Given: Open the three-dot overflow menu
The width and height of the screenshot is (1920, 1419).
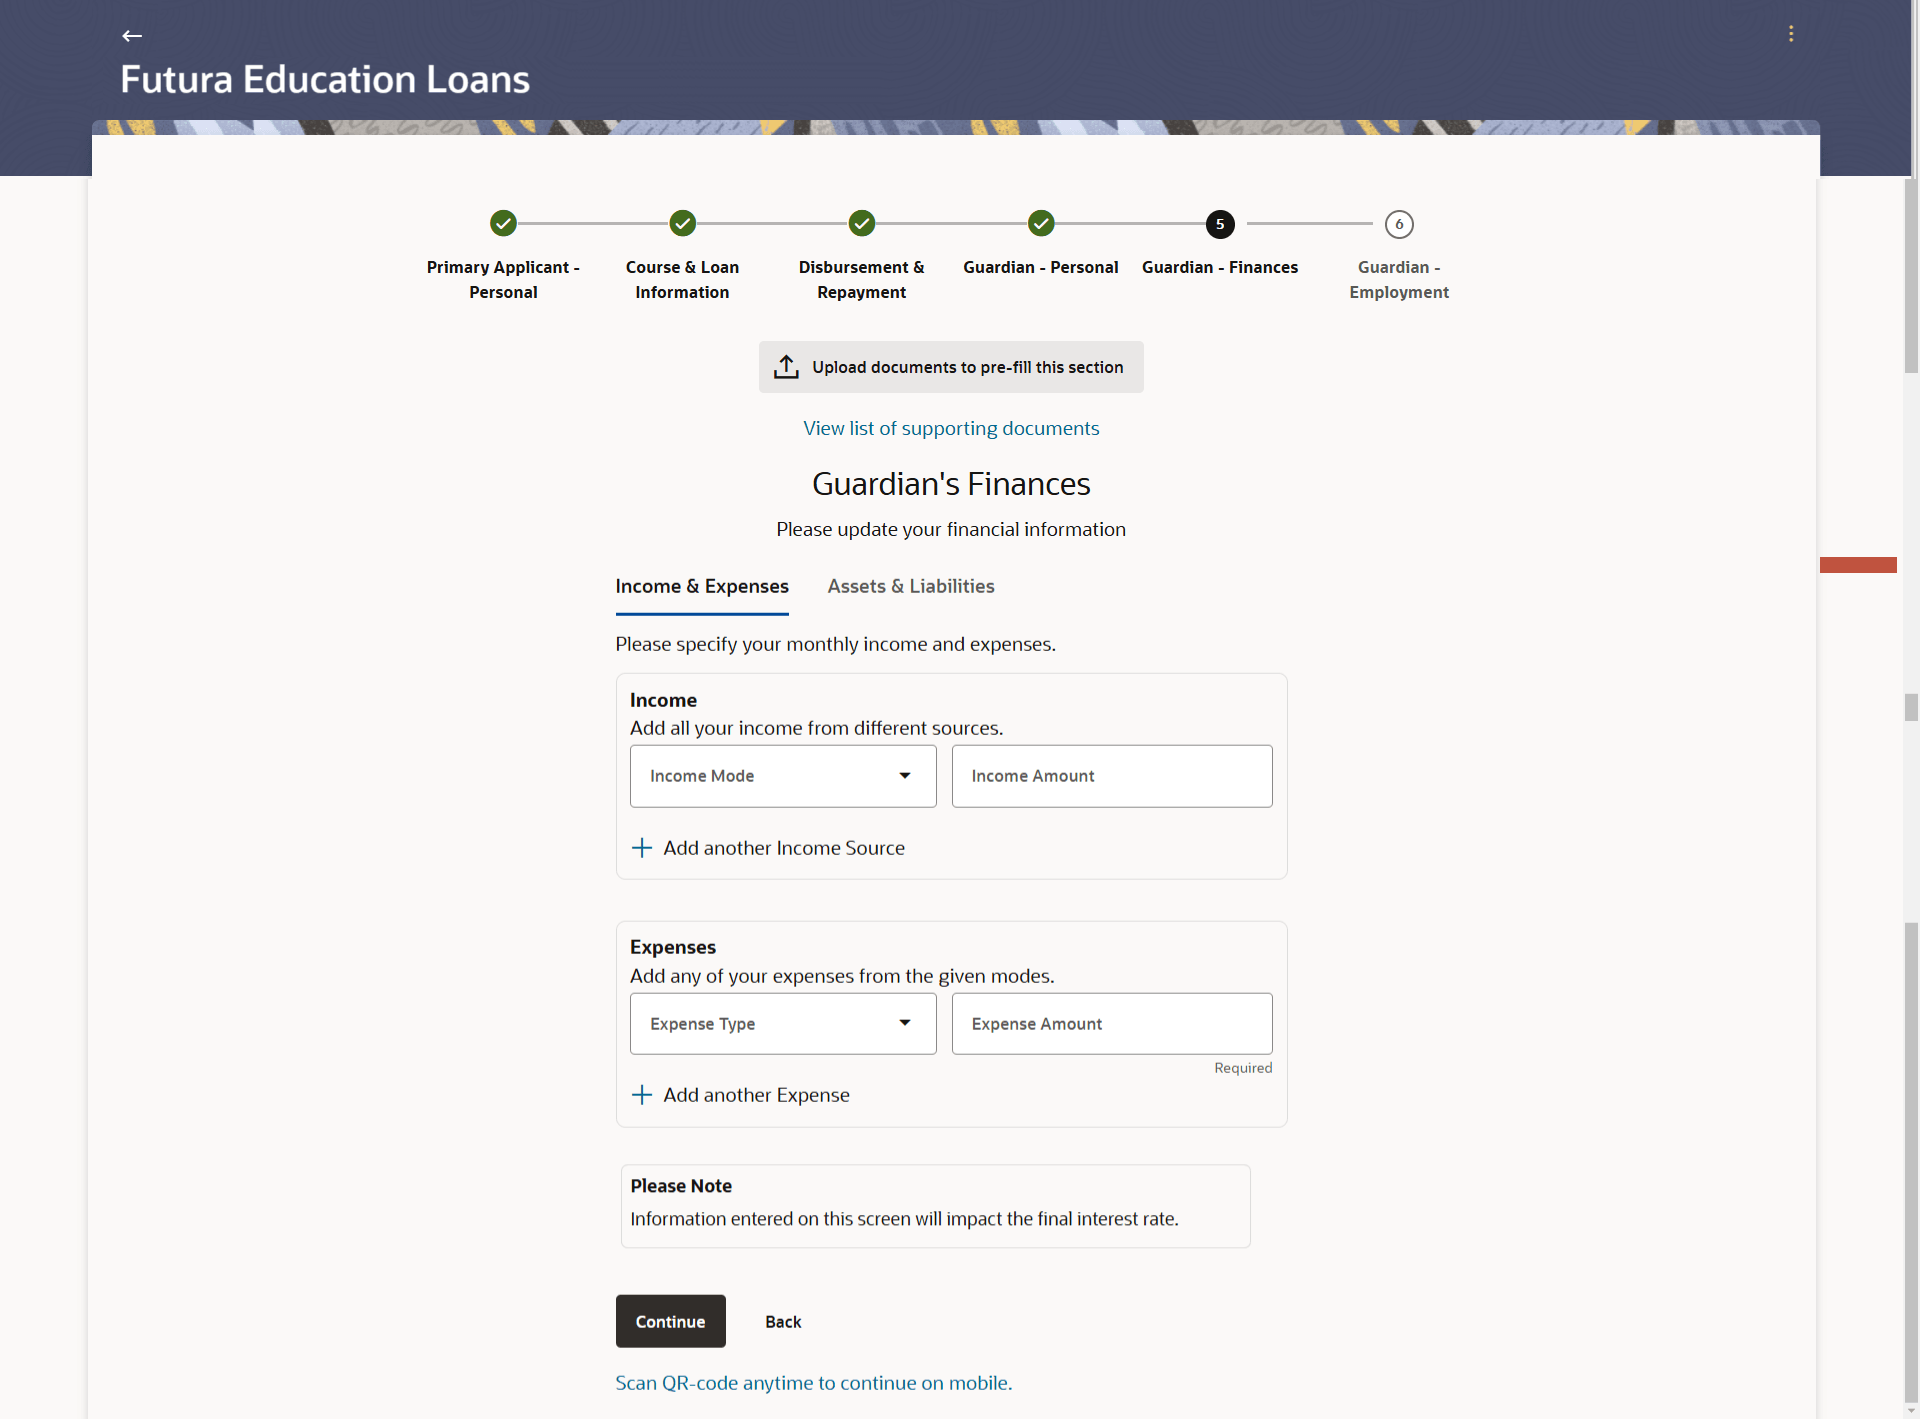Looking at the screenshot, I should [1790, 34].
